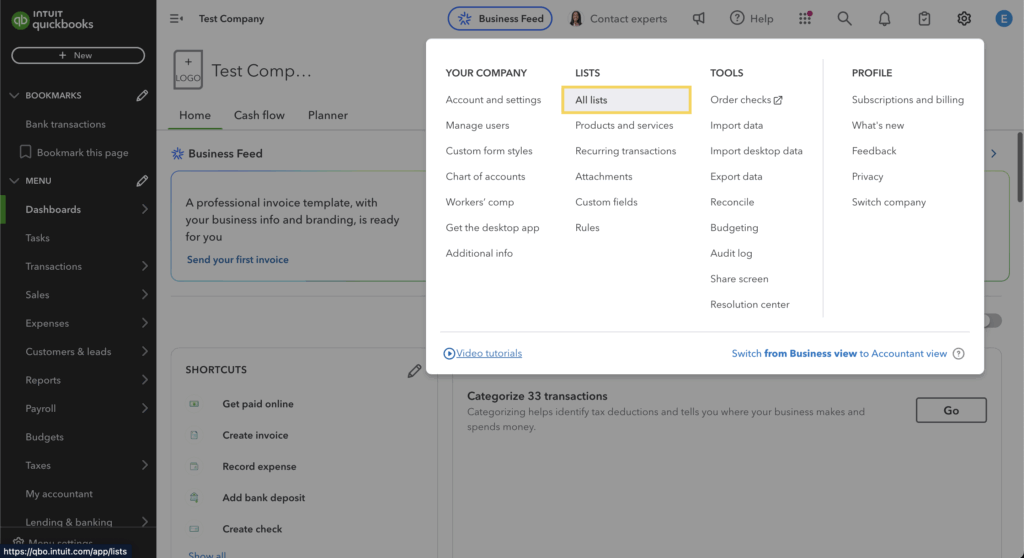Viewport: 1024px width, 558px height.
Task: Click the + New button
Action: [78, 56]
